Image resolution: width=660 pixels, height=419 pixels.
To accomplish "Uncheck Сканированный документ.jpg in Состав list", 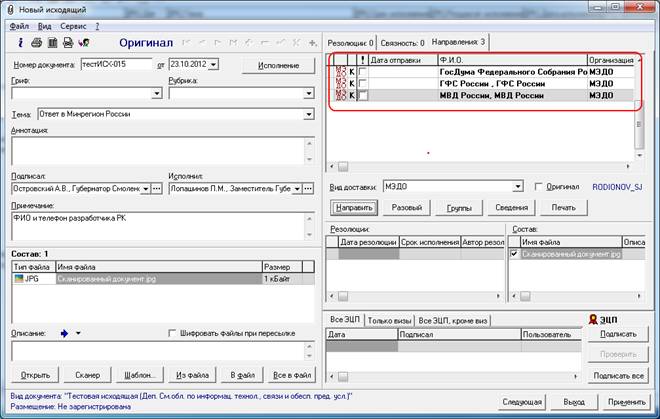I will 514,255.
